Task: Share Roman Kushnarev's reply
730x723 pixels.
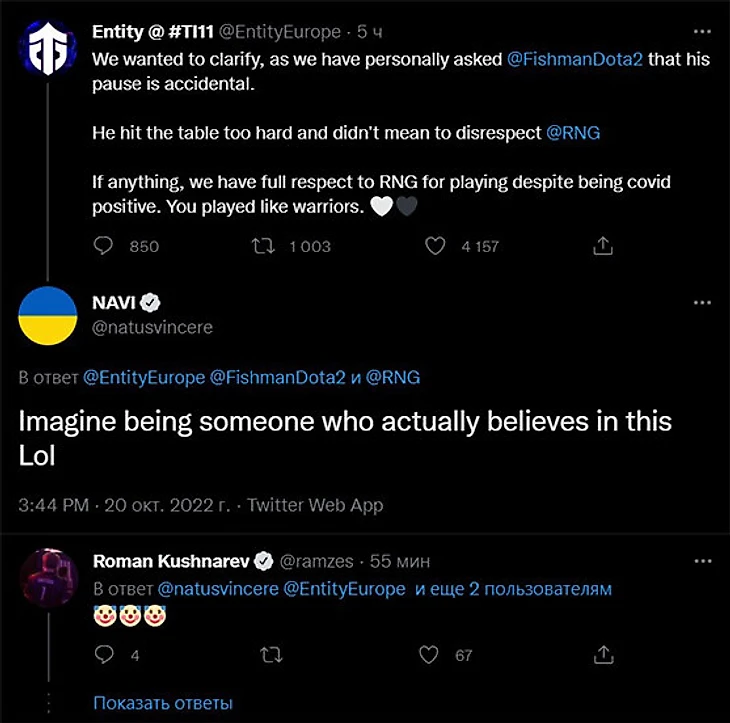Action: pos(603,655)
